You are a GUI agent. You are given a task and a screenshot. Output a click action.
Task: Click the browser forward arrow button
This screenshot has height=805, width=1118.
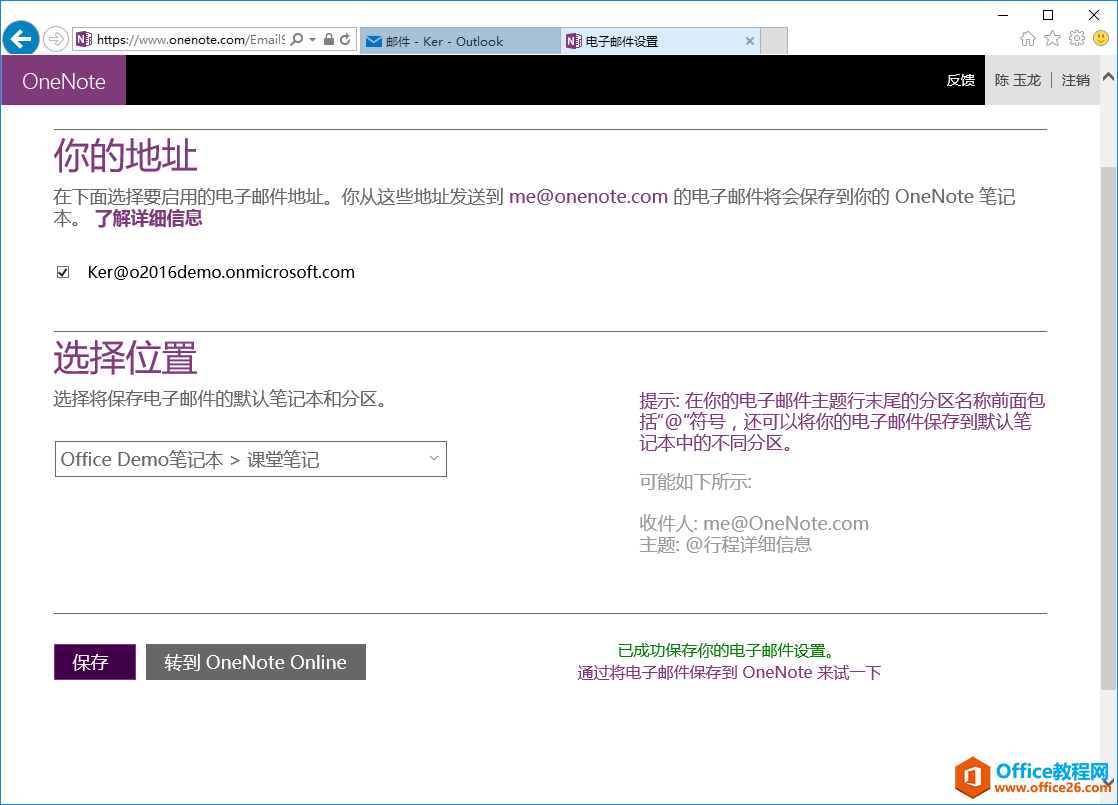tap(56, 40)
